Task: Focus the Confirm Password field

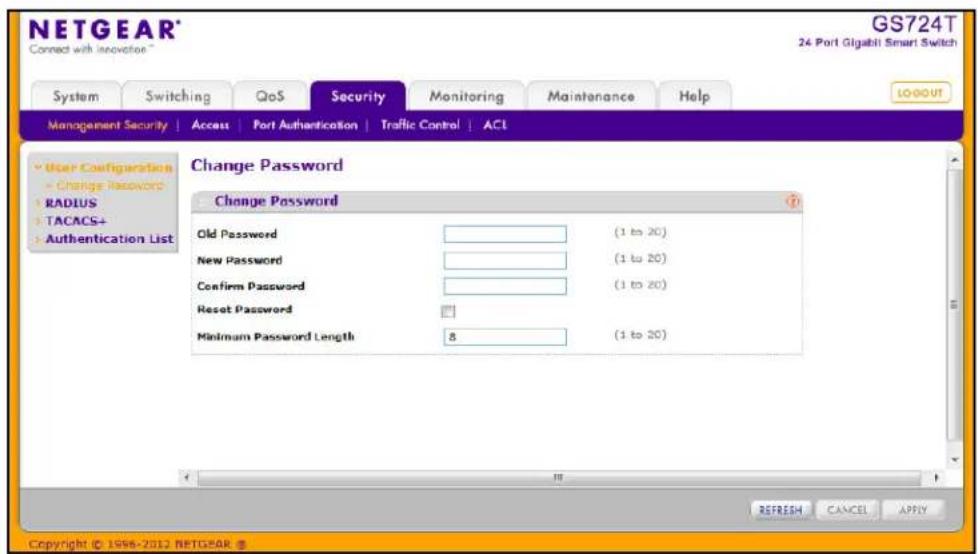Action: point(505,286)
